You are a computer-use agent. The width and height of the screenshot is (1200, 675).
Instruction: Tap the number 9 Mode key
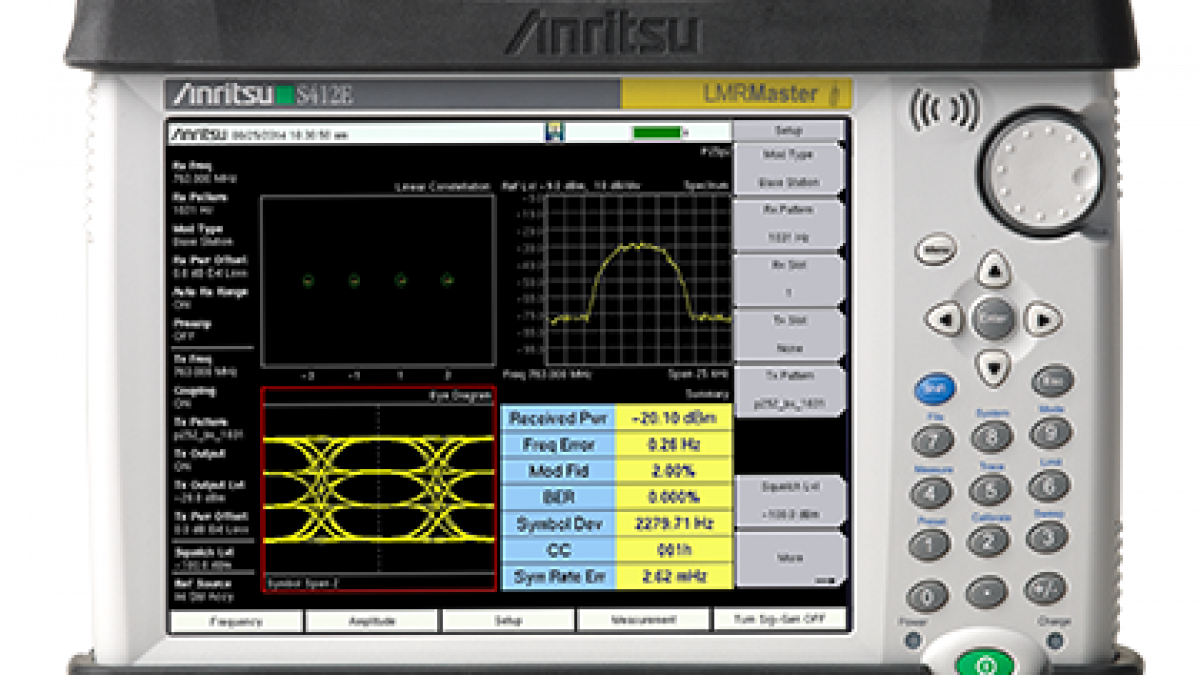point(1051,432)
